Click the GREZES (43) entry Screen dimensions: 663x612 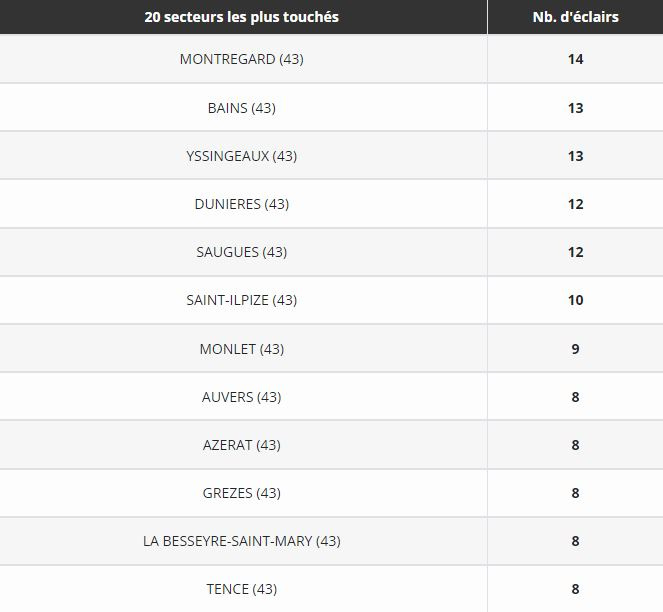click(x=241, y=493)
